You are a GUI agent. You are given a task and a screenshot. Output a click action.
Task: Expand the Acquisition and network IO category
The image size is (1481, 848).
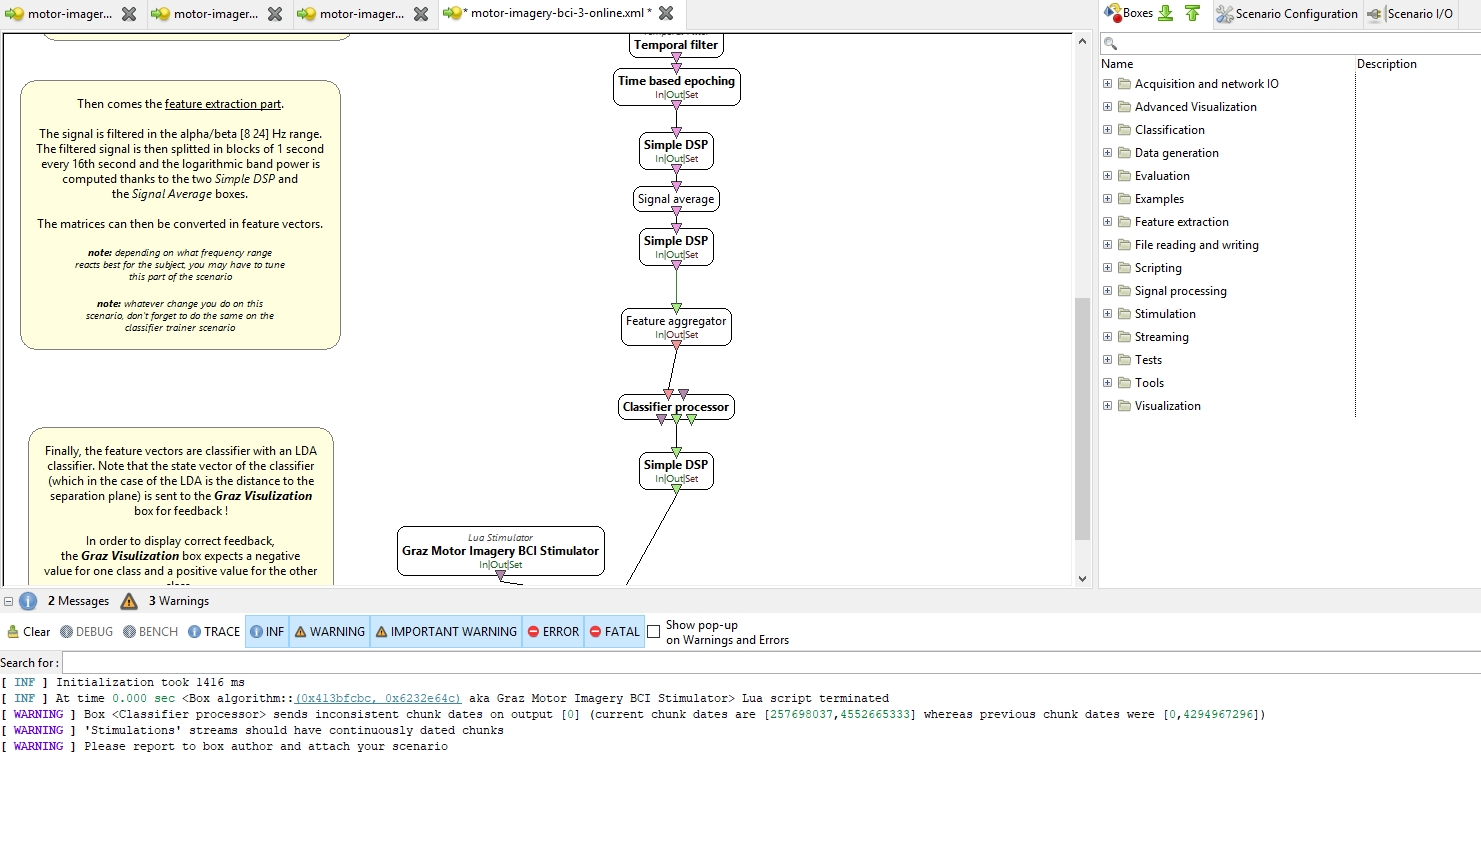click(1107, 84)
